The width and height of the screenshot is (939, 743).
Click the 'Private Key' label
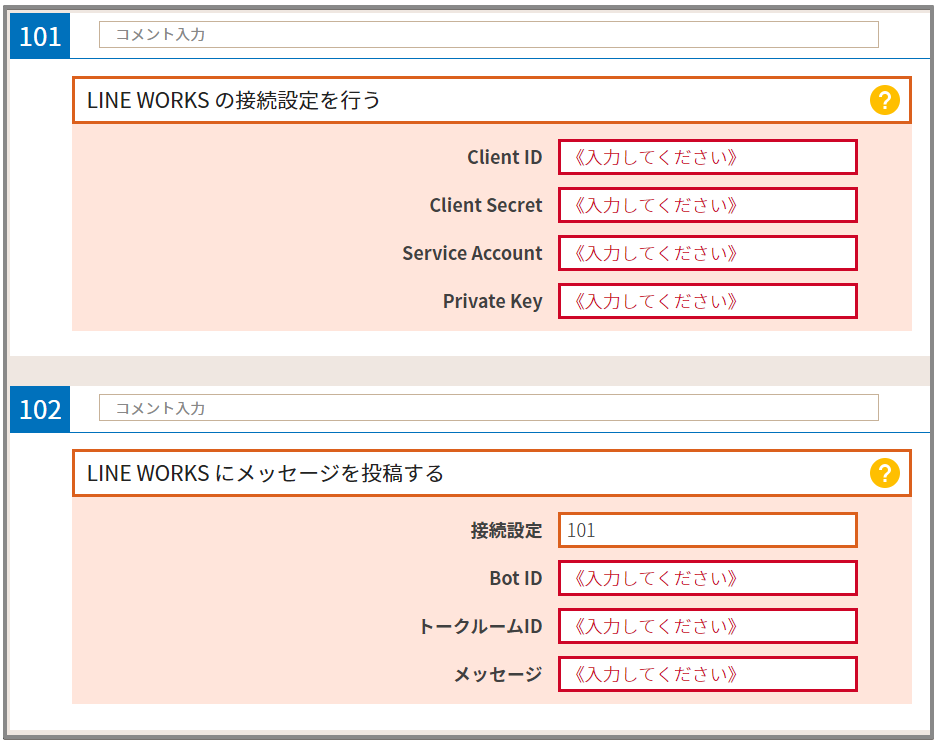coord(493,301)
